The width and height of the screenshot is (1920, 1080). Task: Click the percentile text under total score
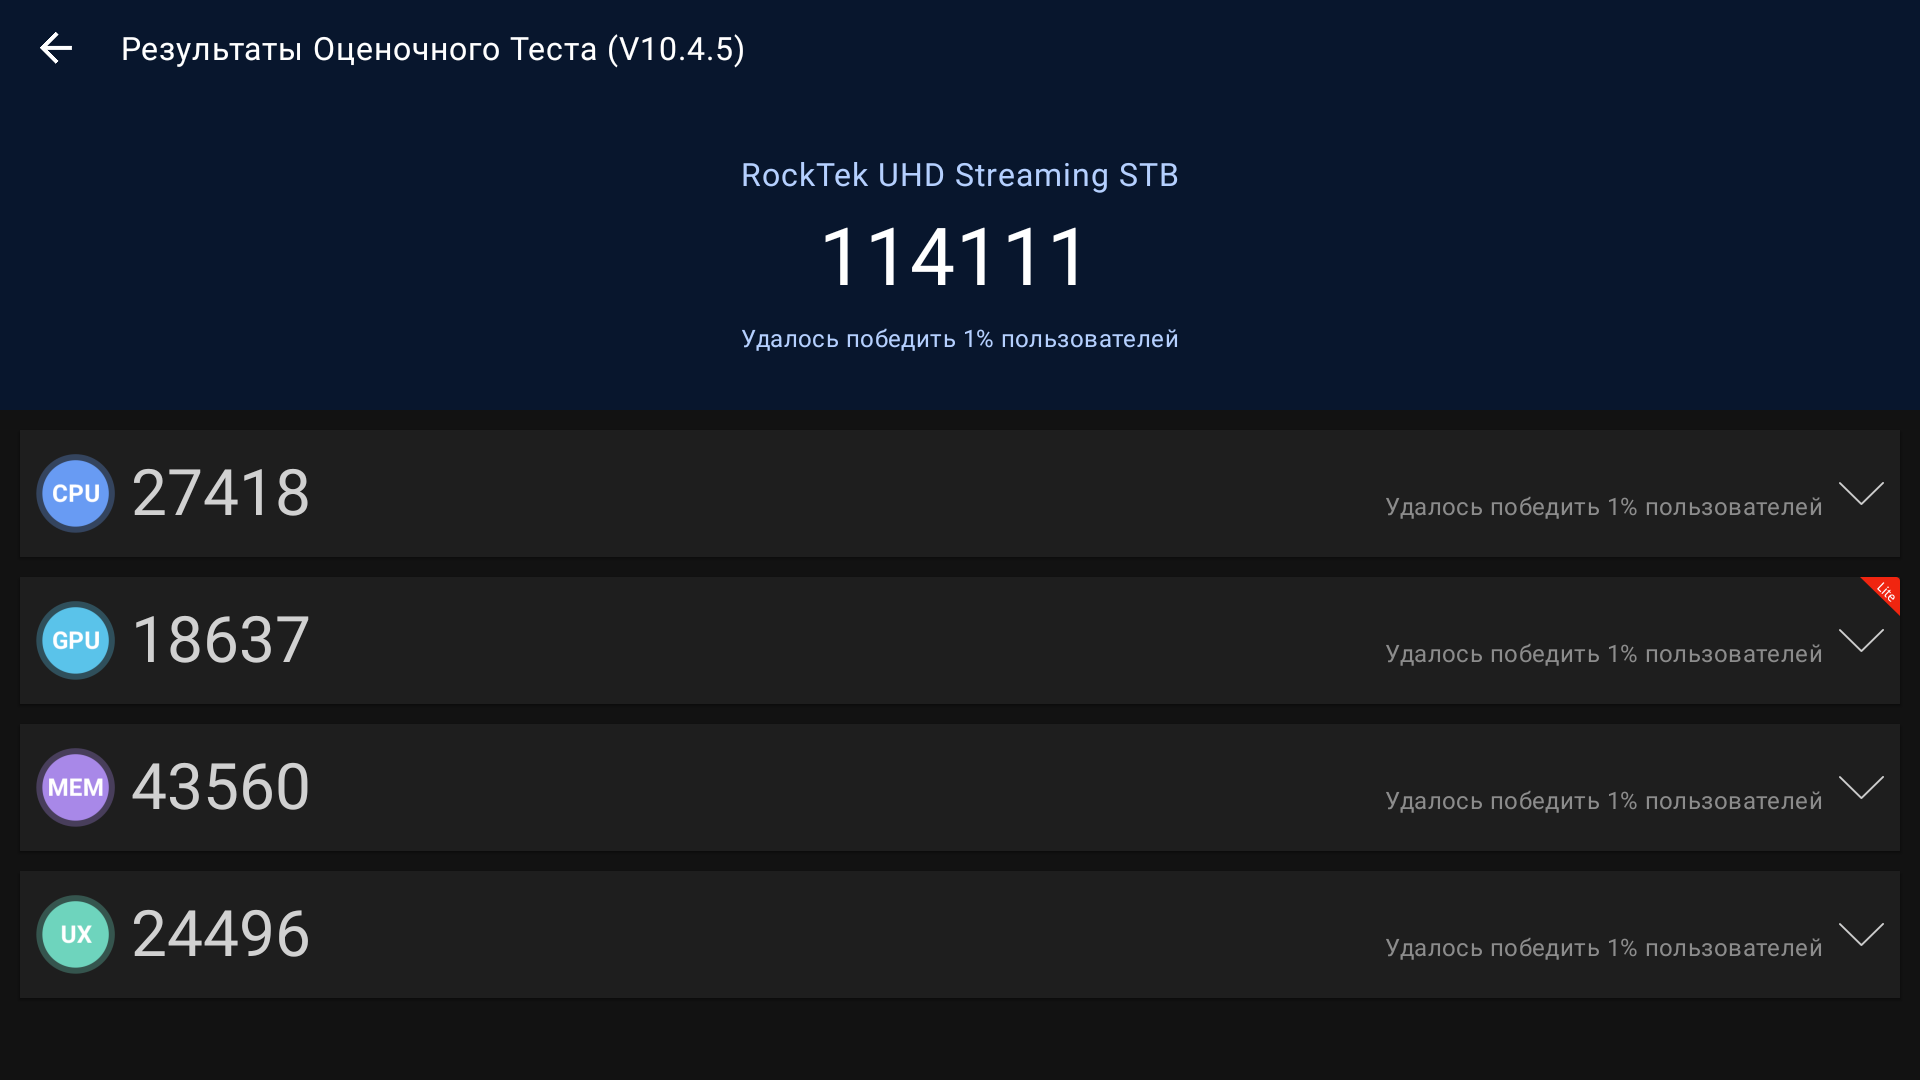pos(959,339)
